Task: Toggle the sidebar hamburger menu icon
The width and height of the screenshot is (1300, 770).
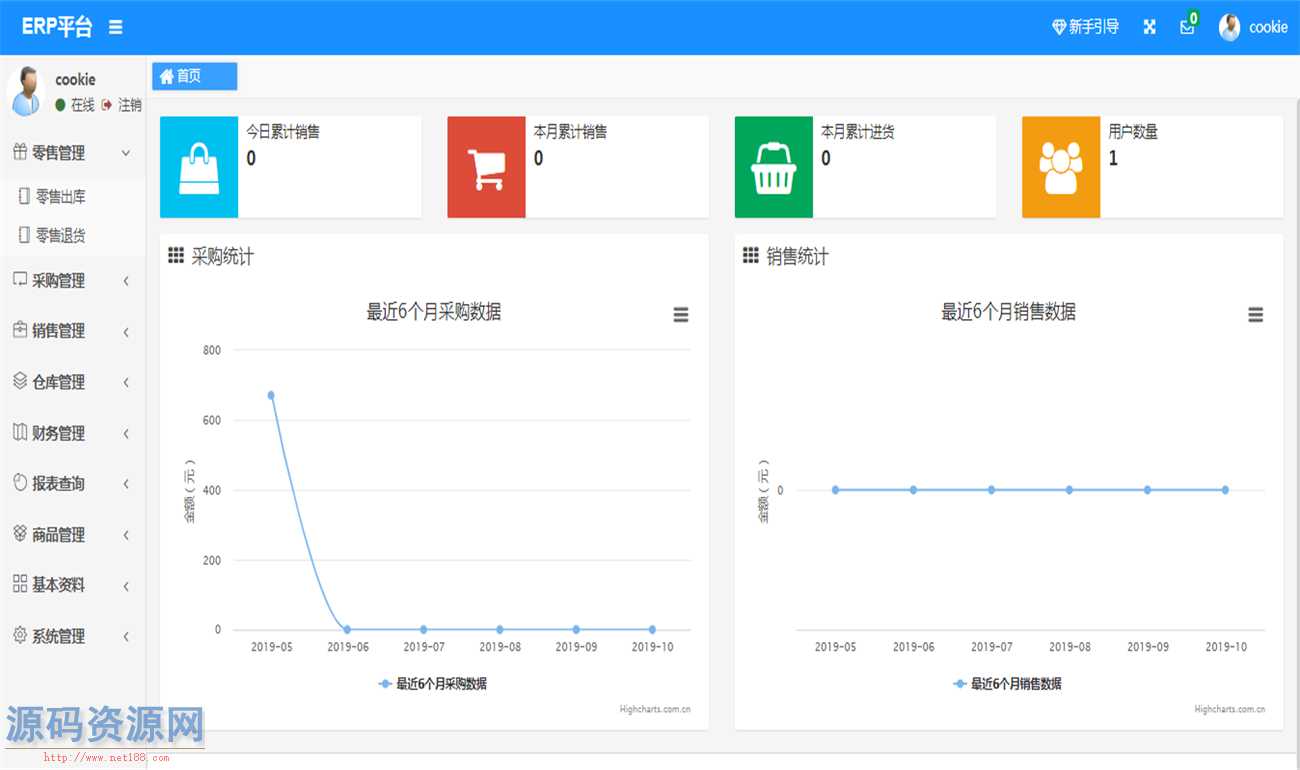Action: (x=116, y=27)
